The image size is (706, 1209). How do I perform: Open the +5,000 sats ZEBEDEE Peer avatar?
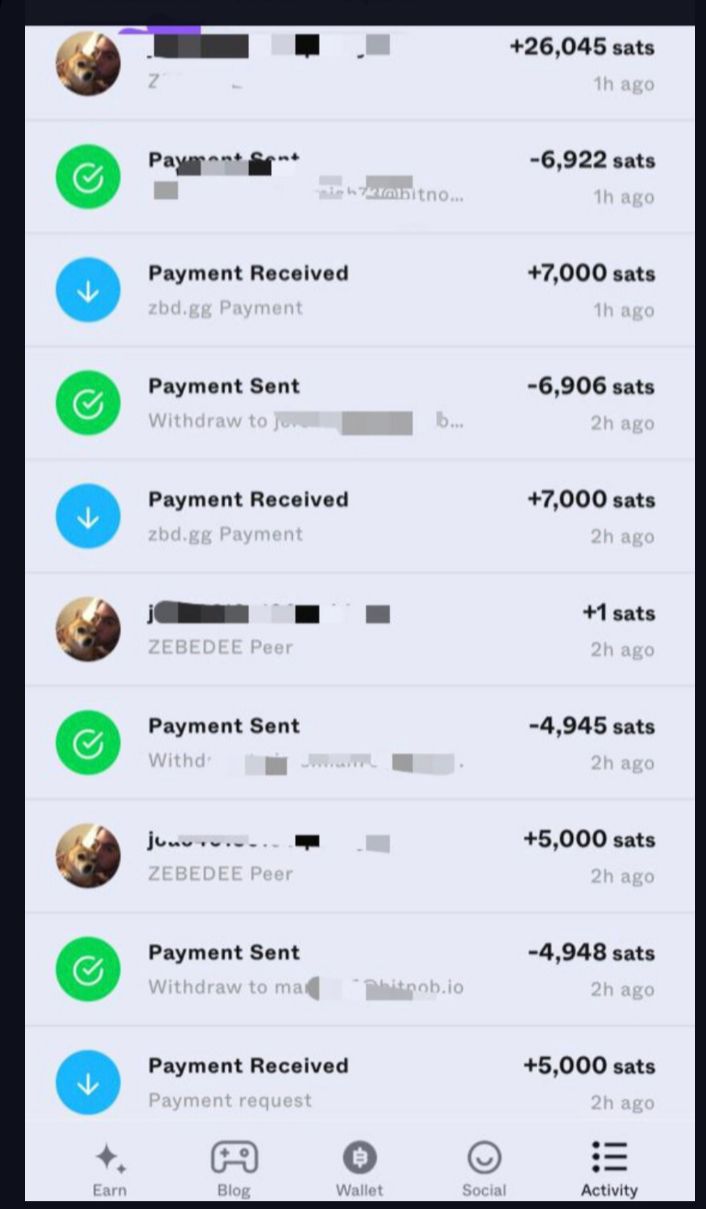click(x=88, y=856)
